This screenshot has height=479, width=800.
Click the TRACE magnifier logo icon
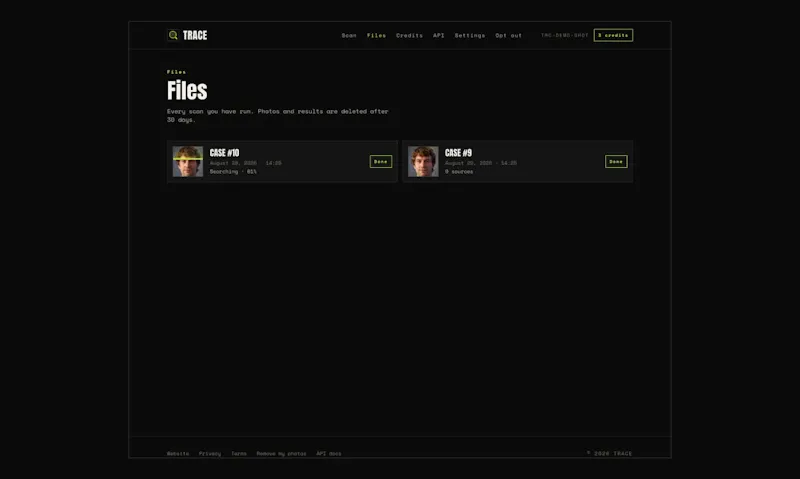pos(173,35)
